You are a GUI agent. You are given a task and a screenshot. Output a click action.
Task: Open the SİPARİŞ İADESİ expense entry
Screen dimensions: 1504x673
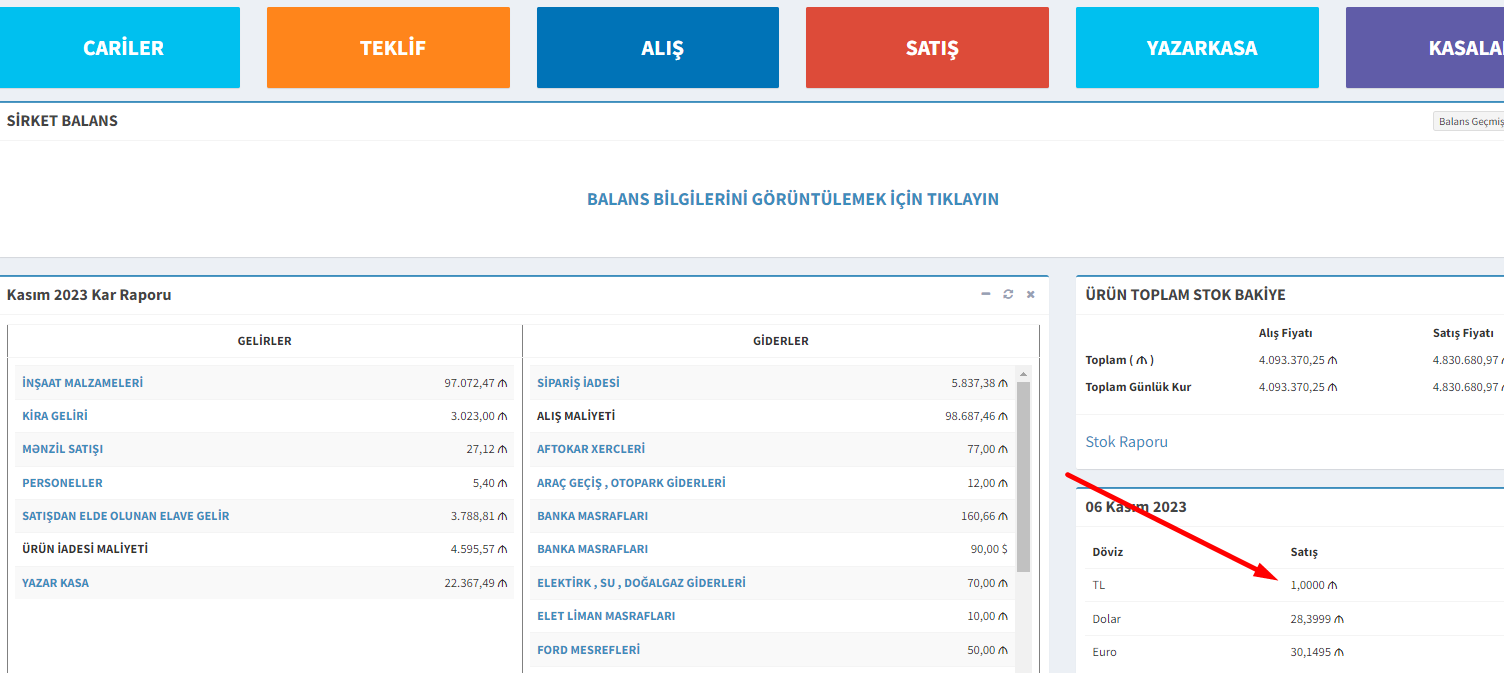pos(578,383)
